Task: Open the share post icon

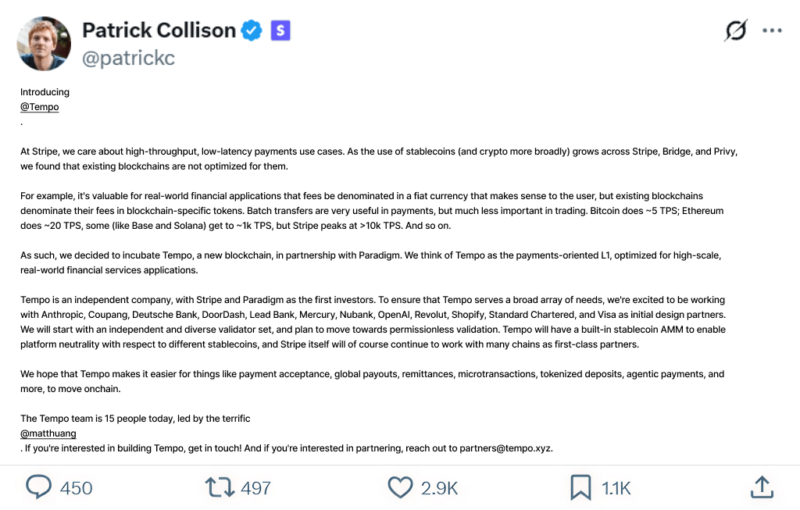Action: click(761, 487)
